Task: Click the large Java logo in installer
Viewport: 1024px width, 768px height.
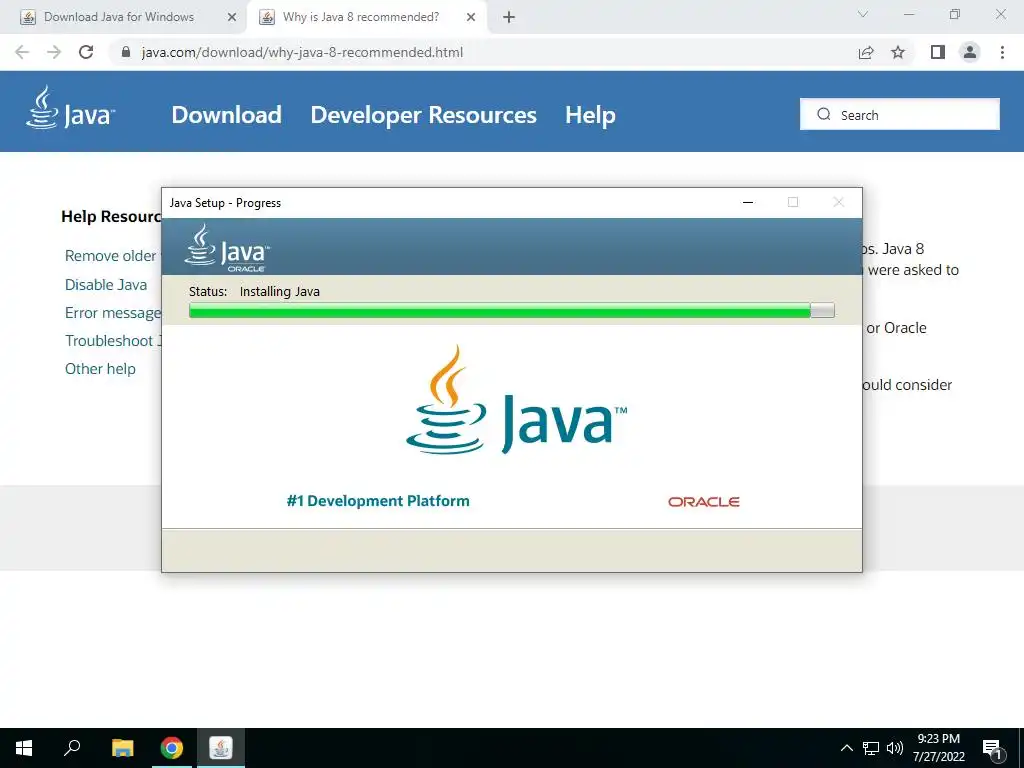Action: [516, 400]
